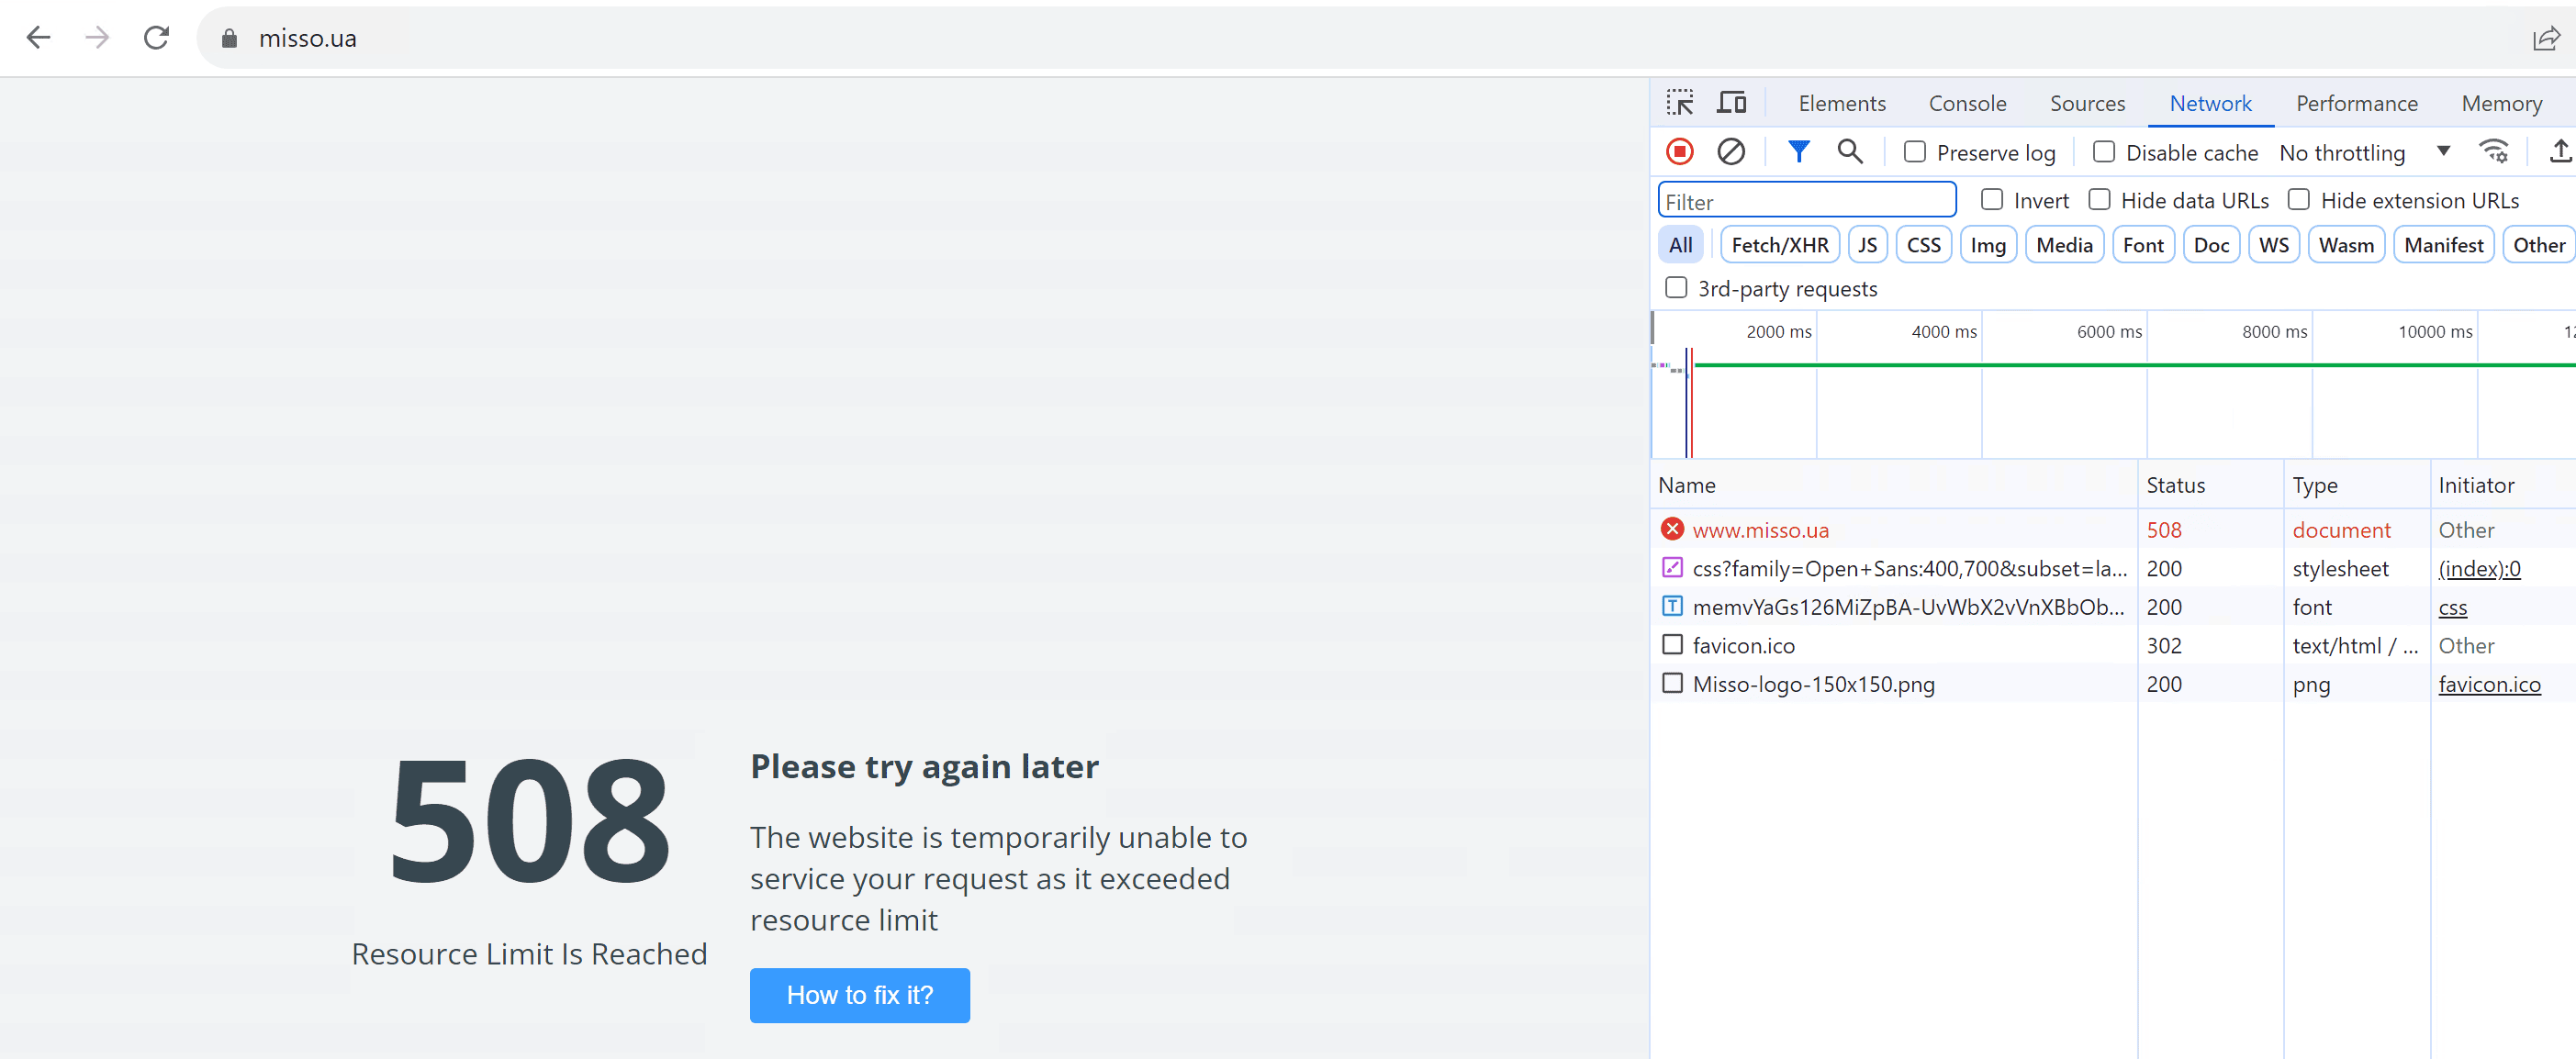
Task: Focus the network Filter text field
Action: [1806, 201]
